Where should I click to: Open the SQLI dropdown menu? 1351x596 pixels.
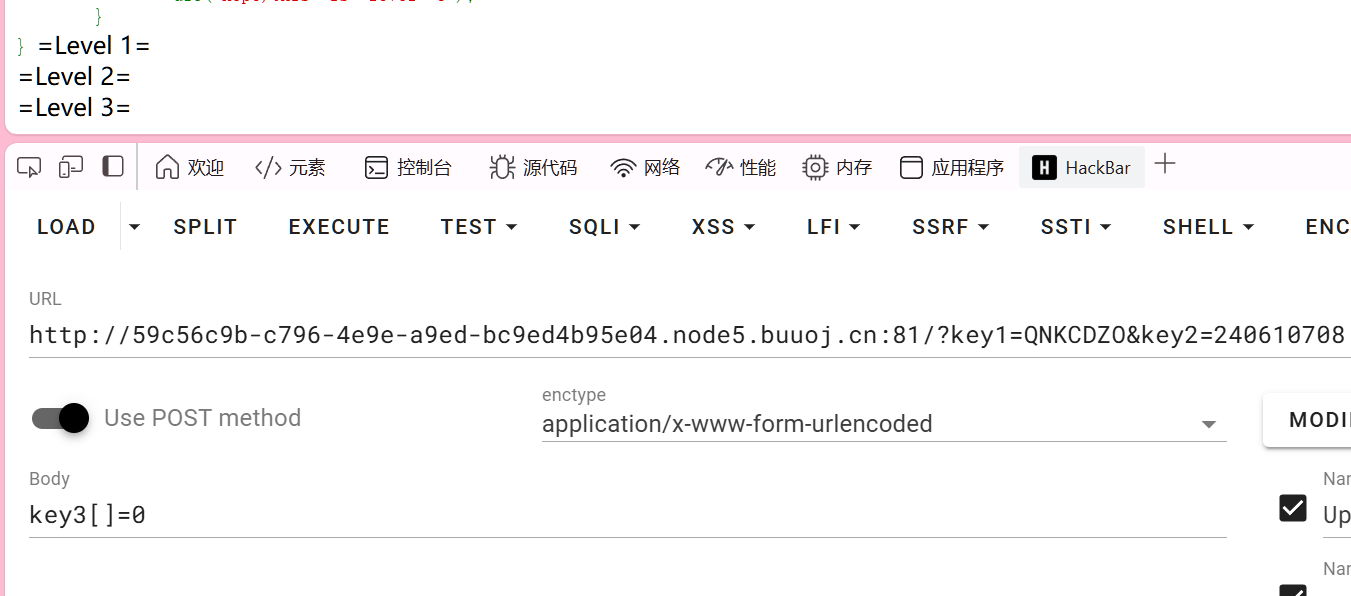click(606, 227)
